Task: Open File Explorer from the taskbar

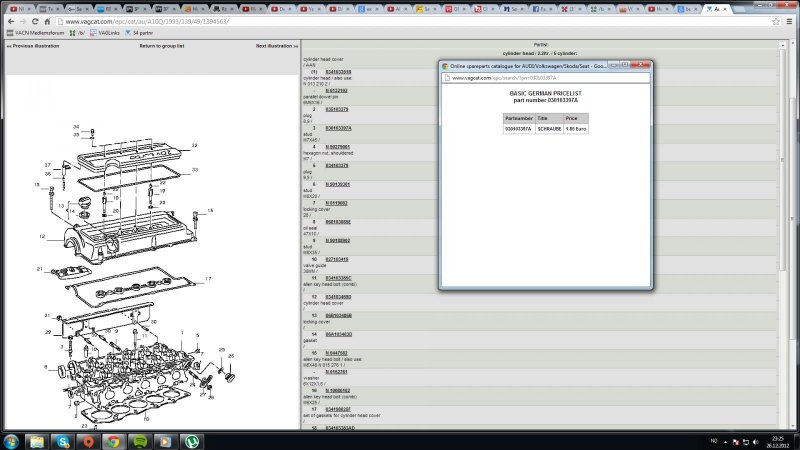Action: (x=37, y=441)
